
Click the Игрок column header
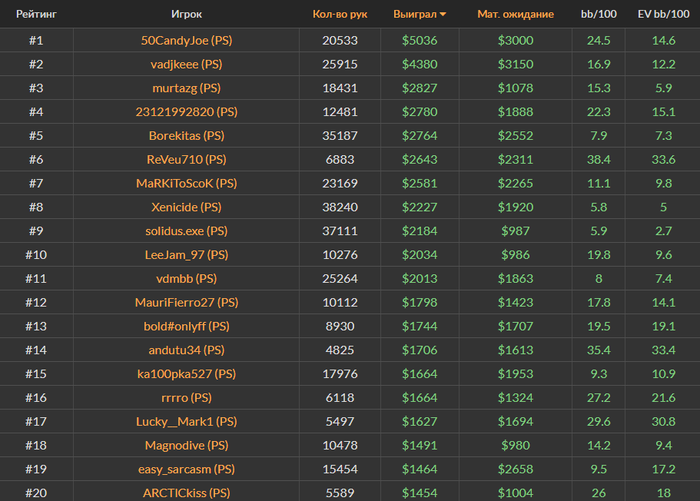click(x=186, y=15)
